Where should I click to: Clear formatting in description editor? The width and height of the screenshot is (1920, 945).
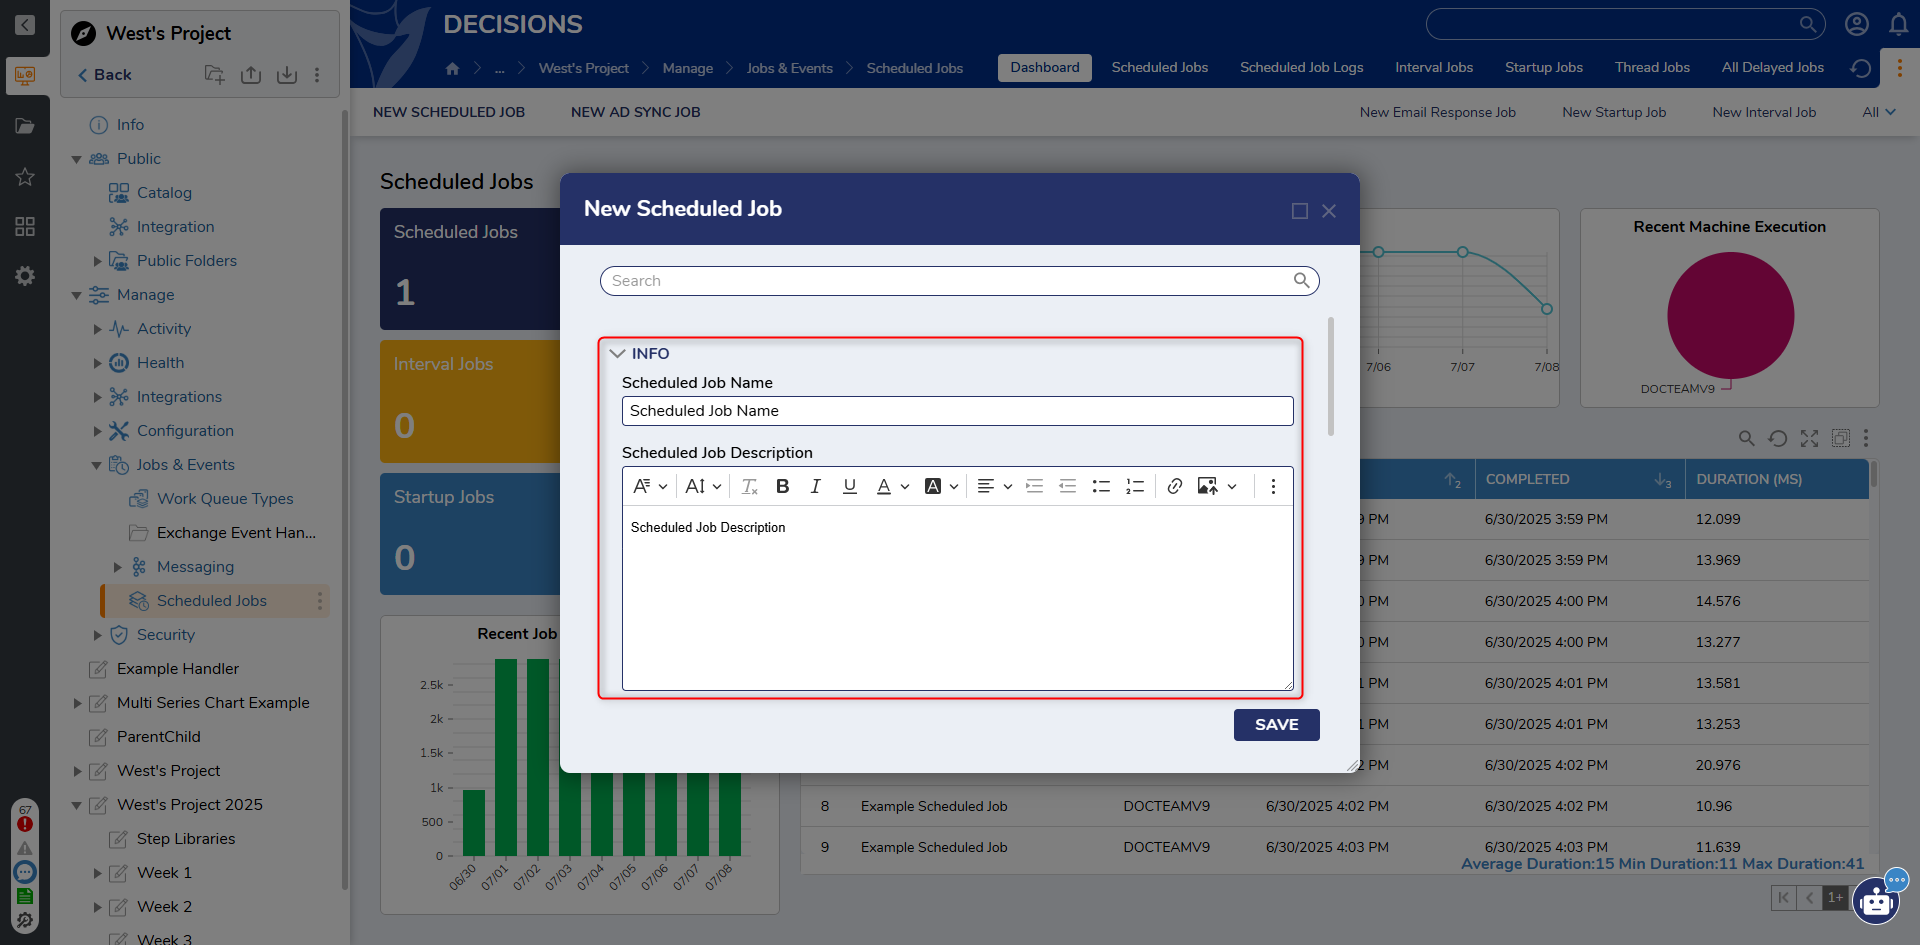[x=750, y=486]
